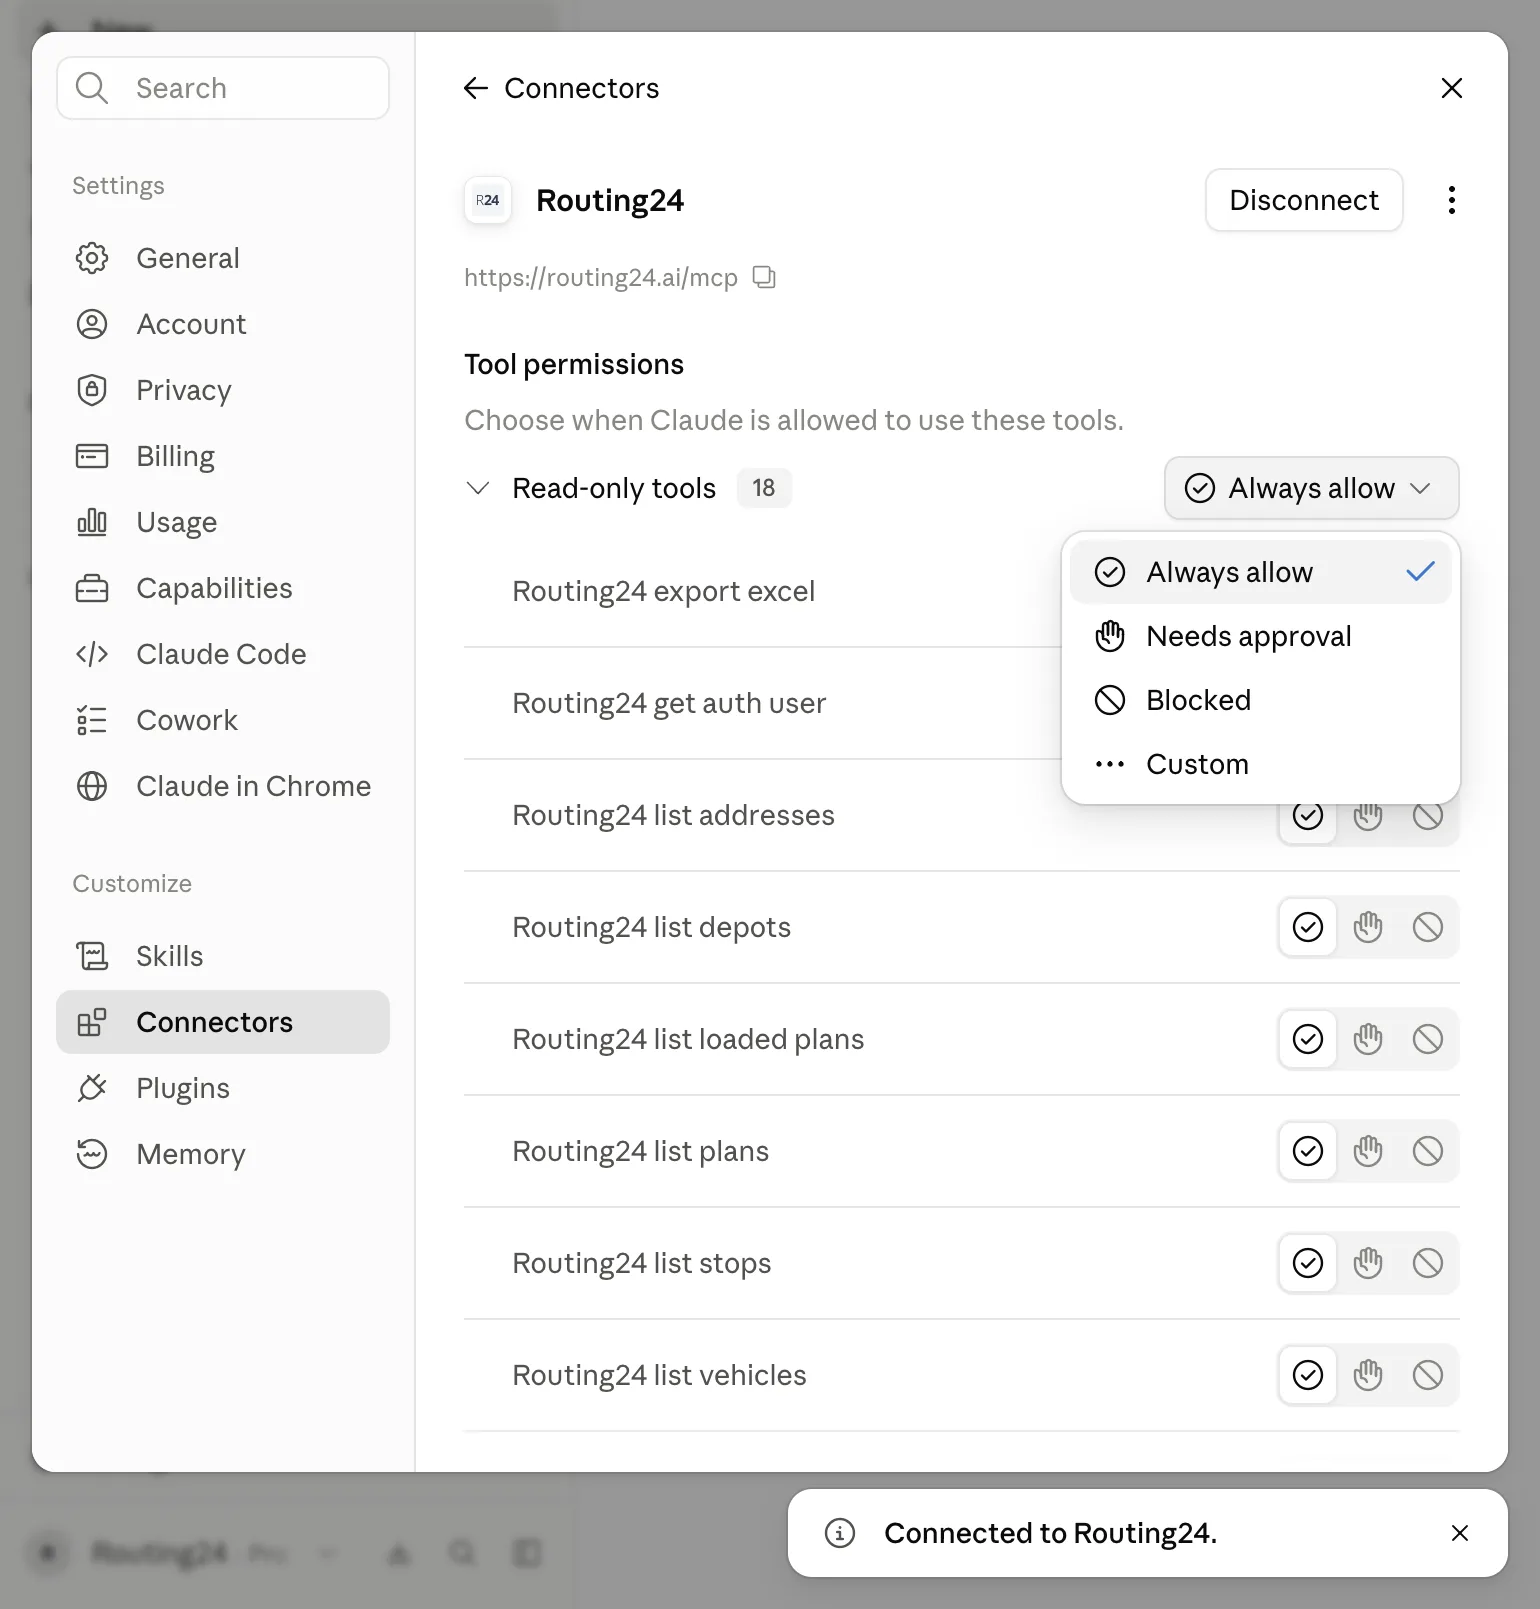The height and width of the screenshot is (1609, 1540).
Task: Block the list vehicles tool
Action: click(x=1428, y=1375)
